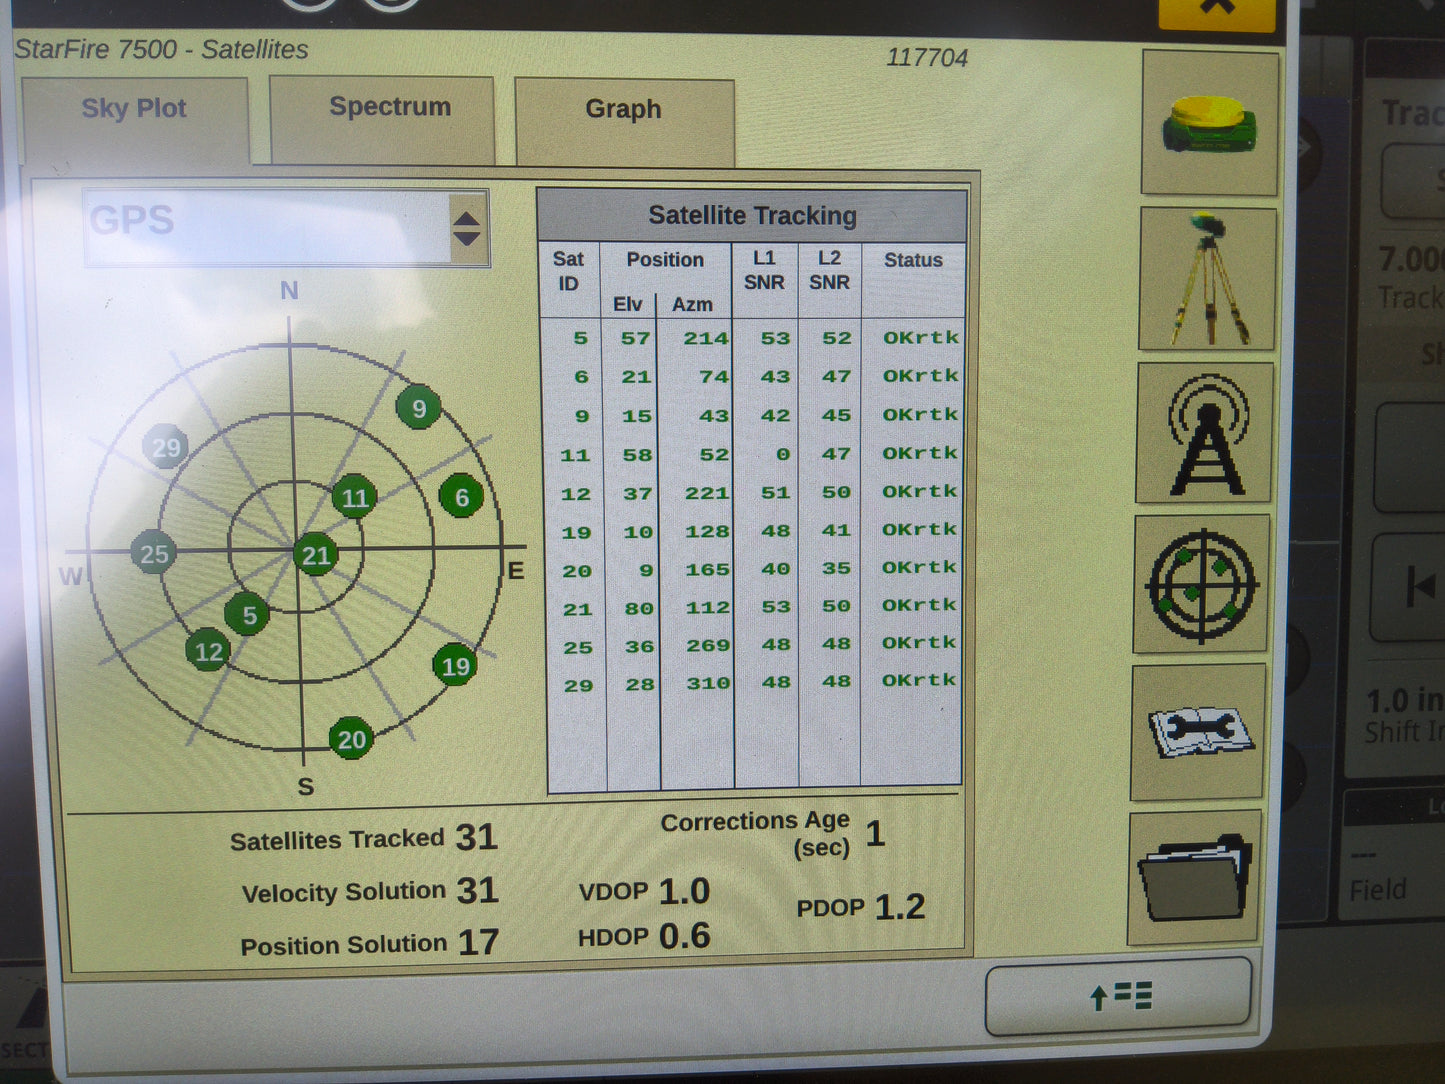Open the wrench manual diagnostics icon

1199,733
